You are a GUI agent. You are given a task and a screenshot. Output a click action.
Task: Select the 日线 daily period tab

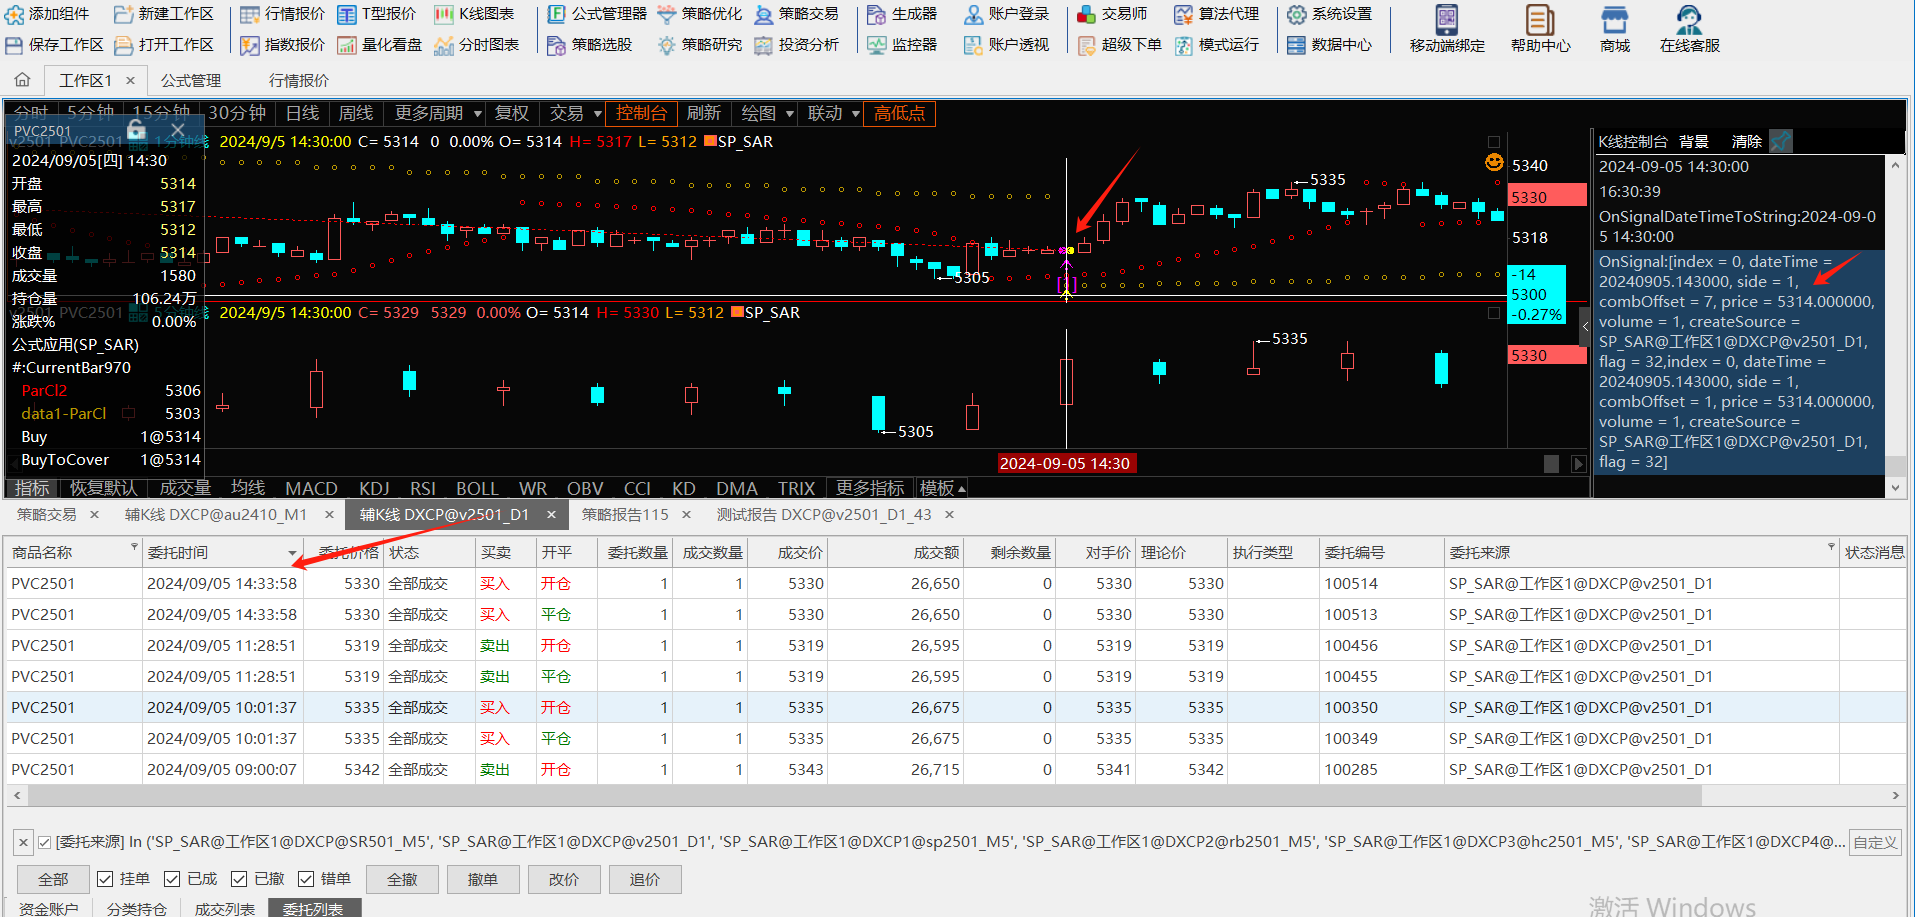coord(302,113)
